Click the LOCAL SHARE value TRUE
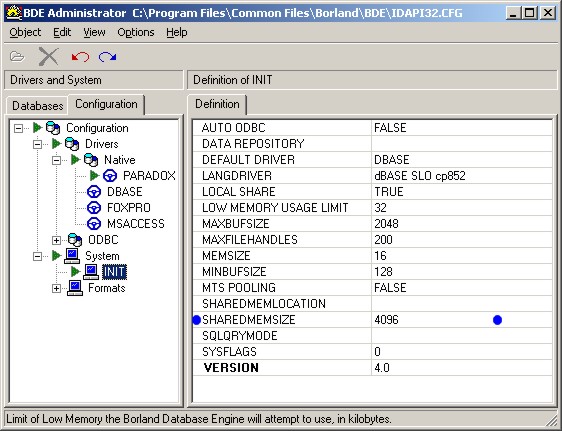 tap(389, 192)
